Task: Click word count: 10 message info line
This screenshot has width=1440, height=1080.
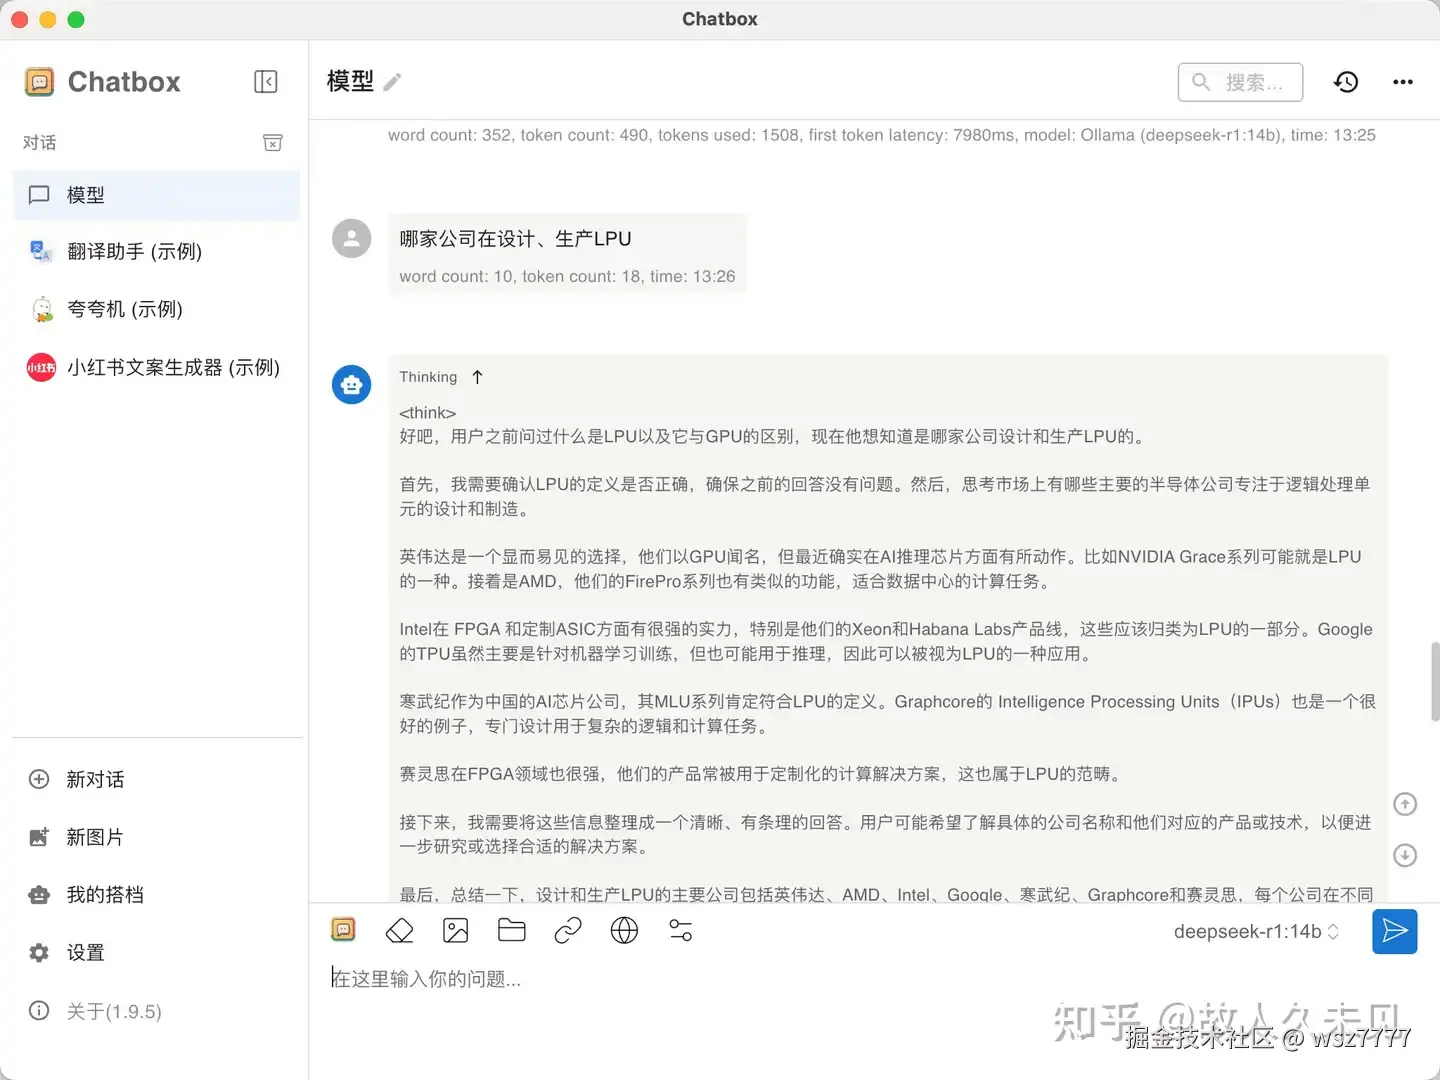Action: coord(567,276)
